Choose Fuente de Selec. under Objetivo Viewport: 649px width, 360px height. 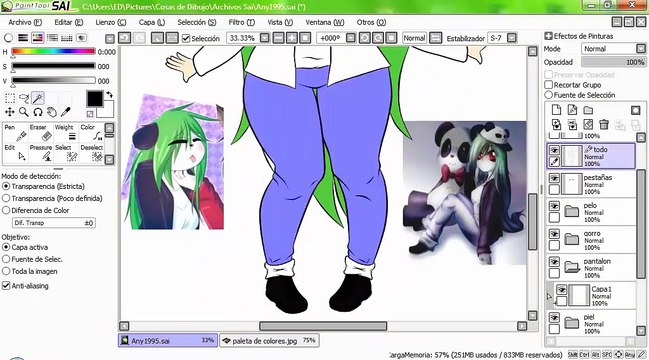point(6,259)
